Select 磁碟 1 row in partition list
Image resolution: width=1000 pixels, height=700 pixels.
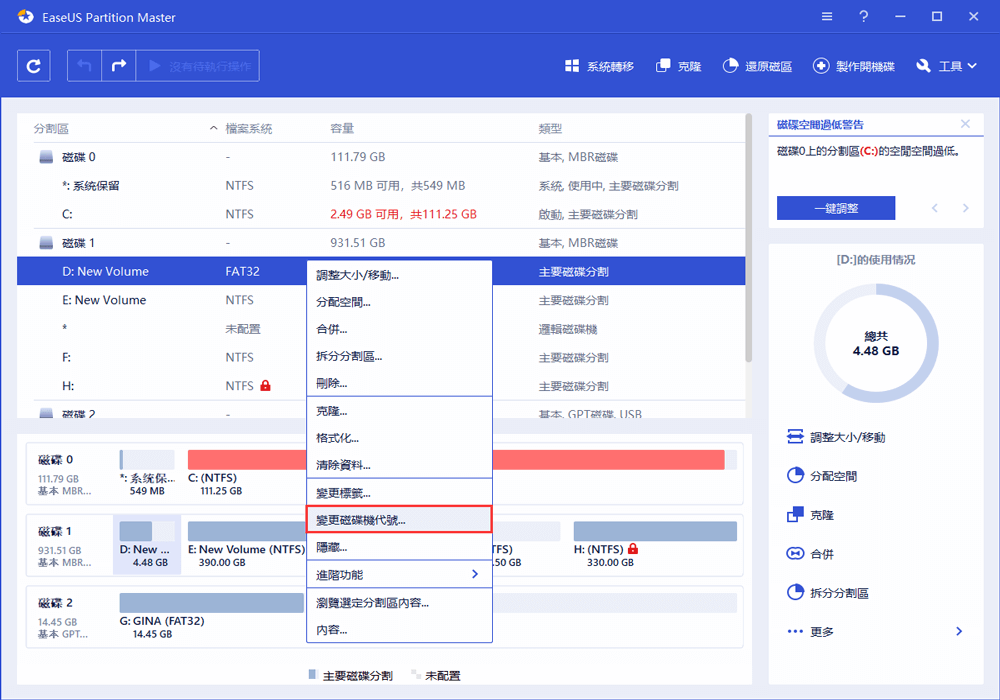pyautogui.click(x=381, y=243)
